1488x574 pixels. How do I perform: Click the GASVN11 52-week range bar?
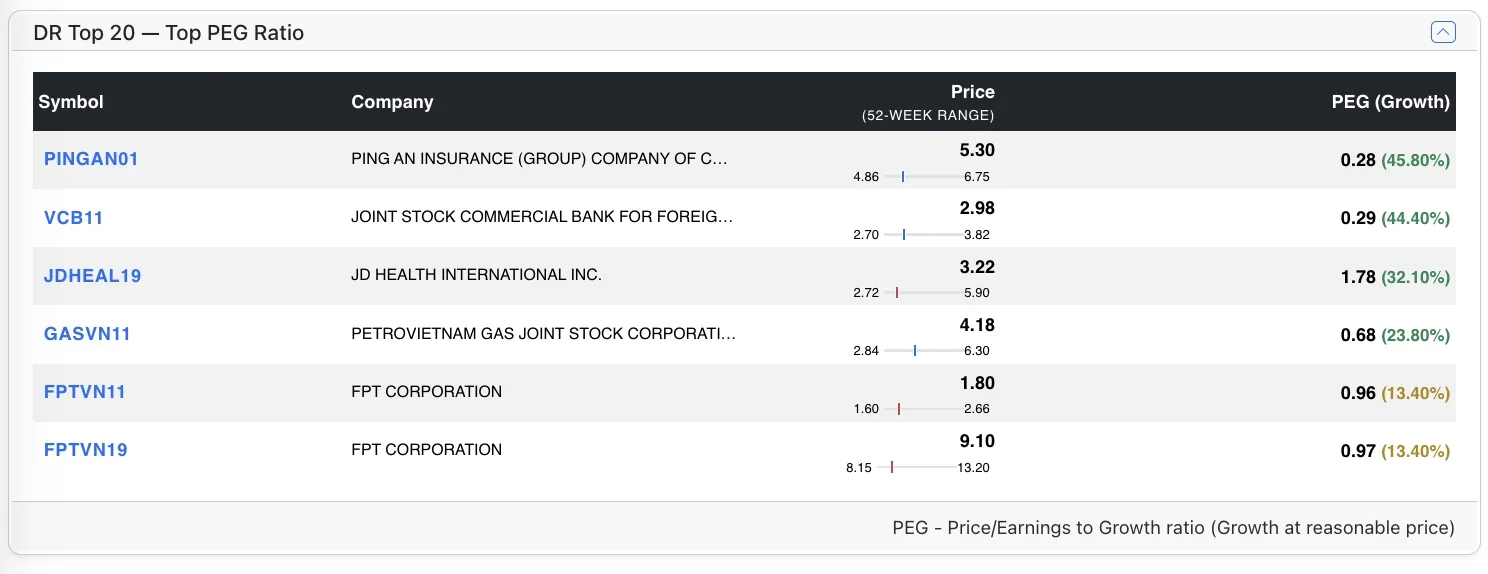click(922, 350)
